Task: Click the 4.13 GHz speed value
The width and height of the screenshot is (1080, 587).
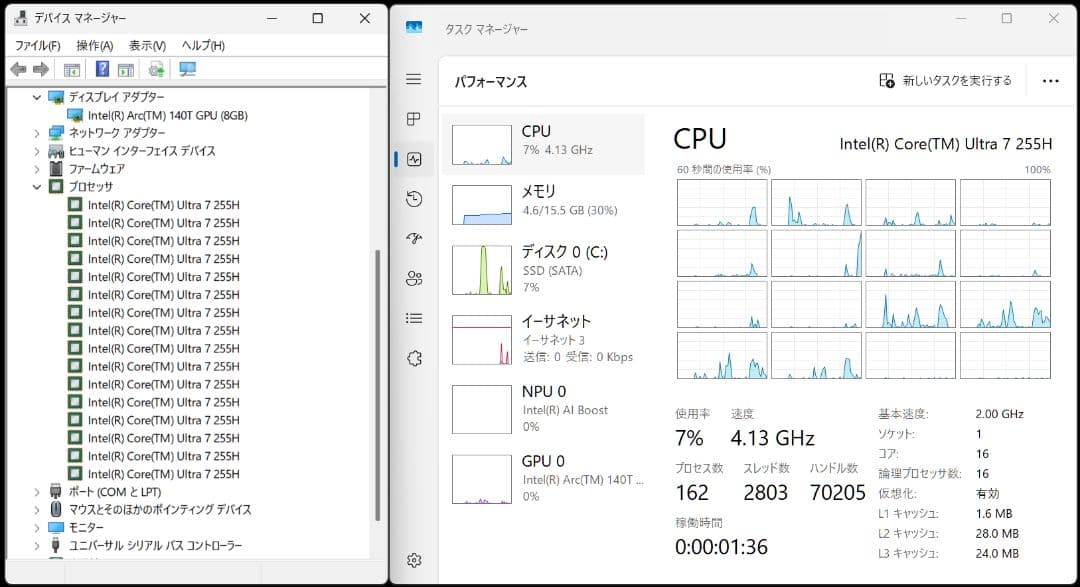Action: [772, 438]
